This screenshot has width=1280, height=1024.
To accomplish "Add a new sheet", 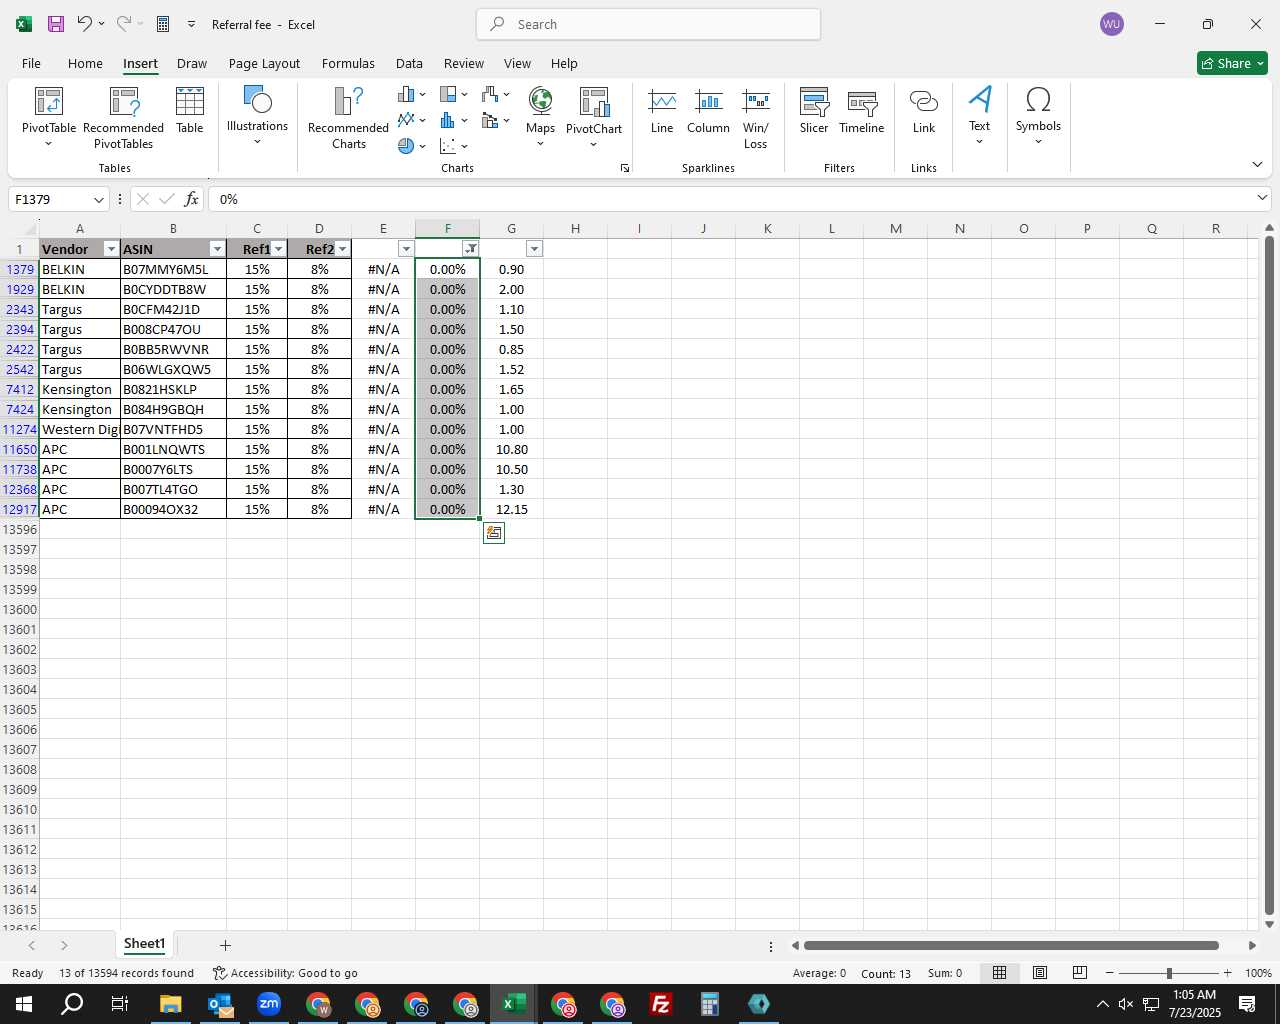I will 225,945.
